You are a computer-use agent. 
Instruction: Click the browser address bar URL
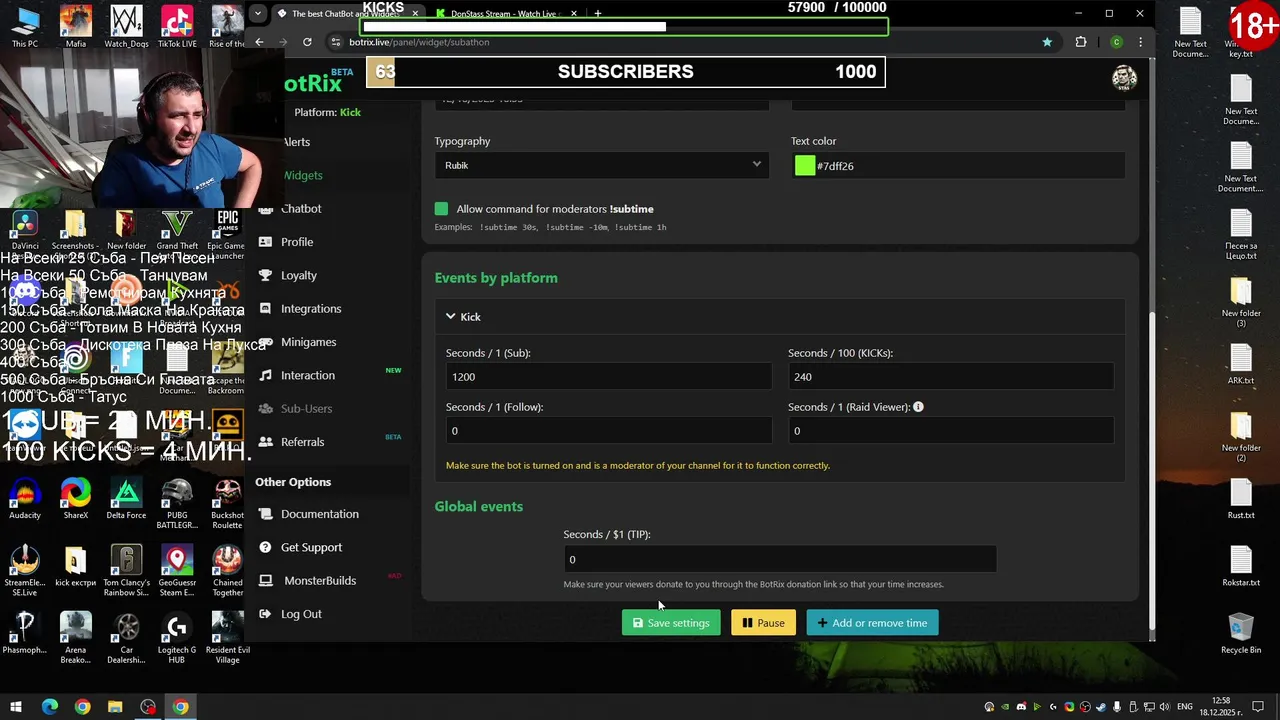click(419, 42)
